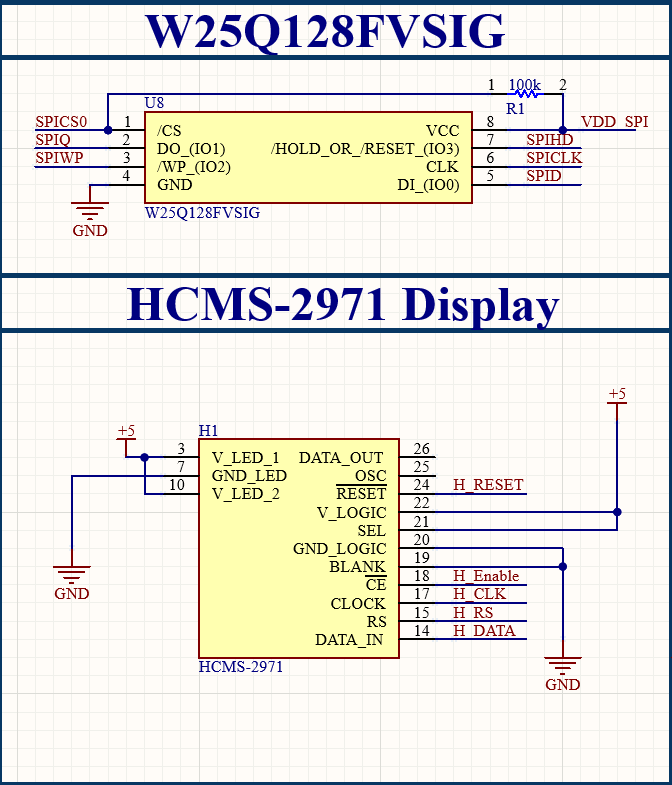Click the CLK pin name on U8

(443, 167)
